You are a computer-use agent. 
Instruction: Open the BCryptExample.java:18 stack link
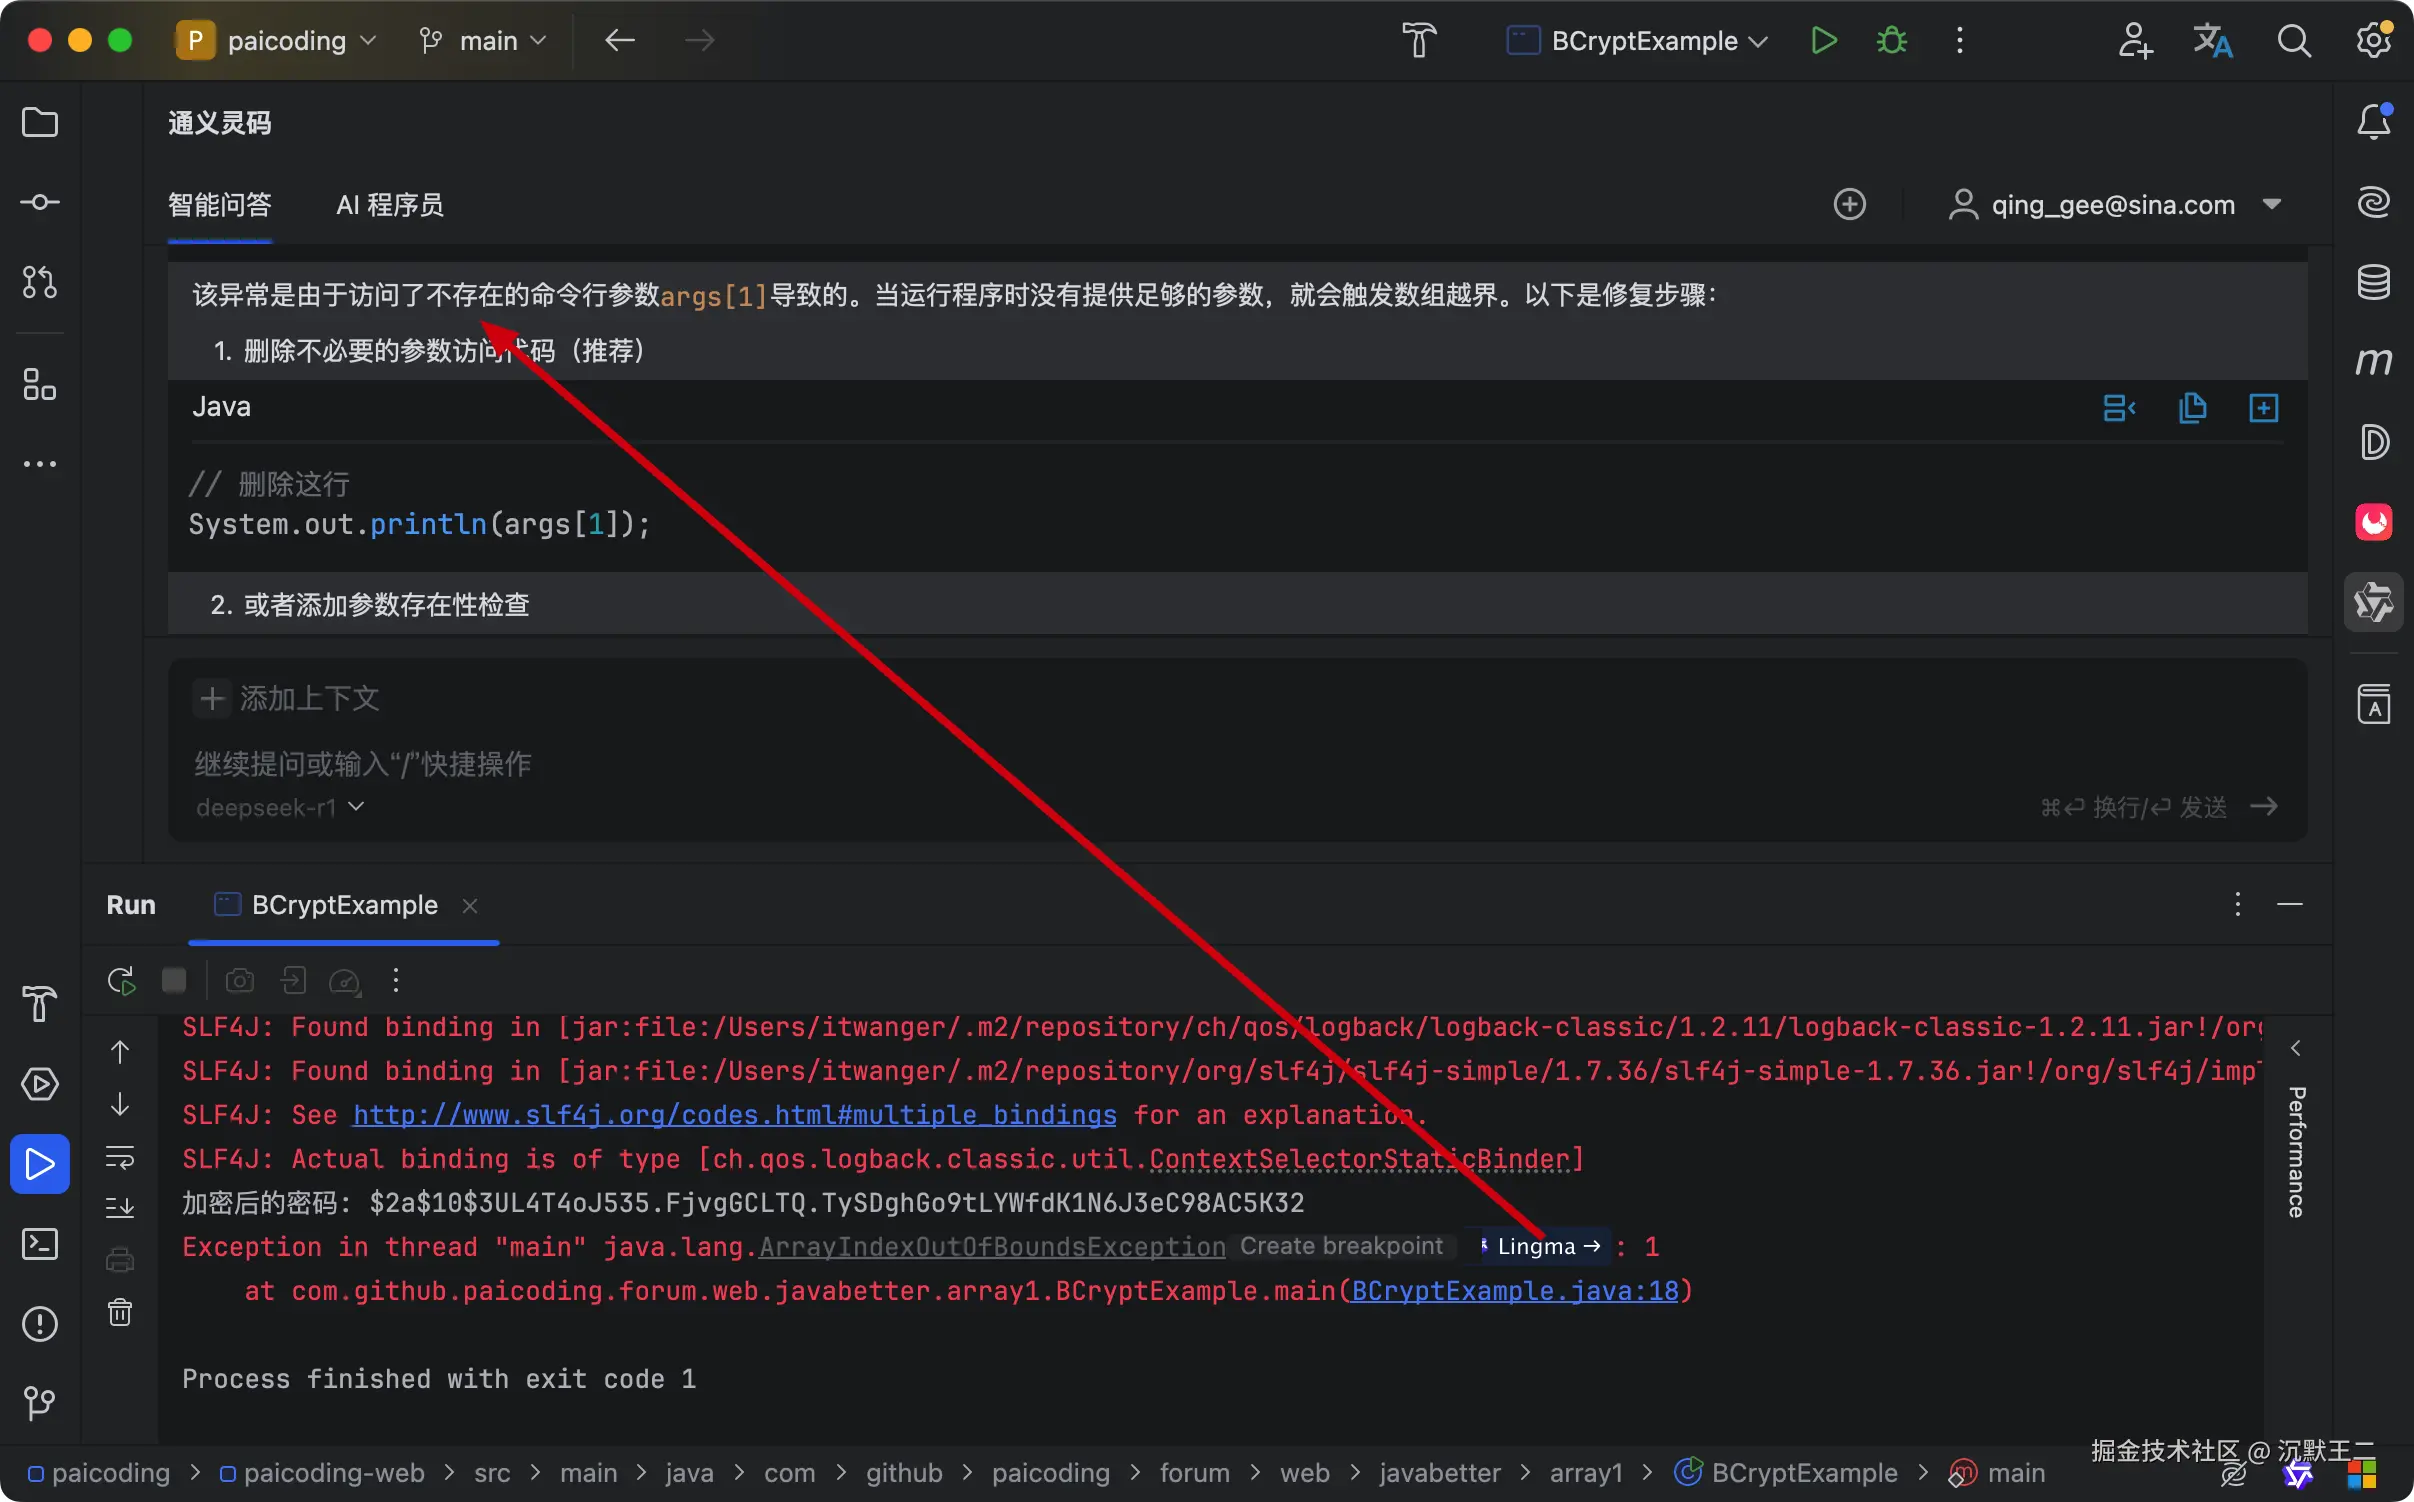pos(1514,1291)
